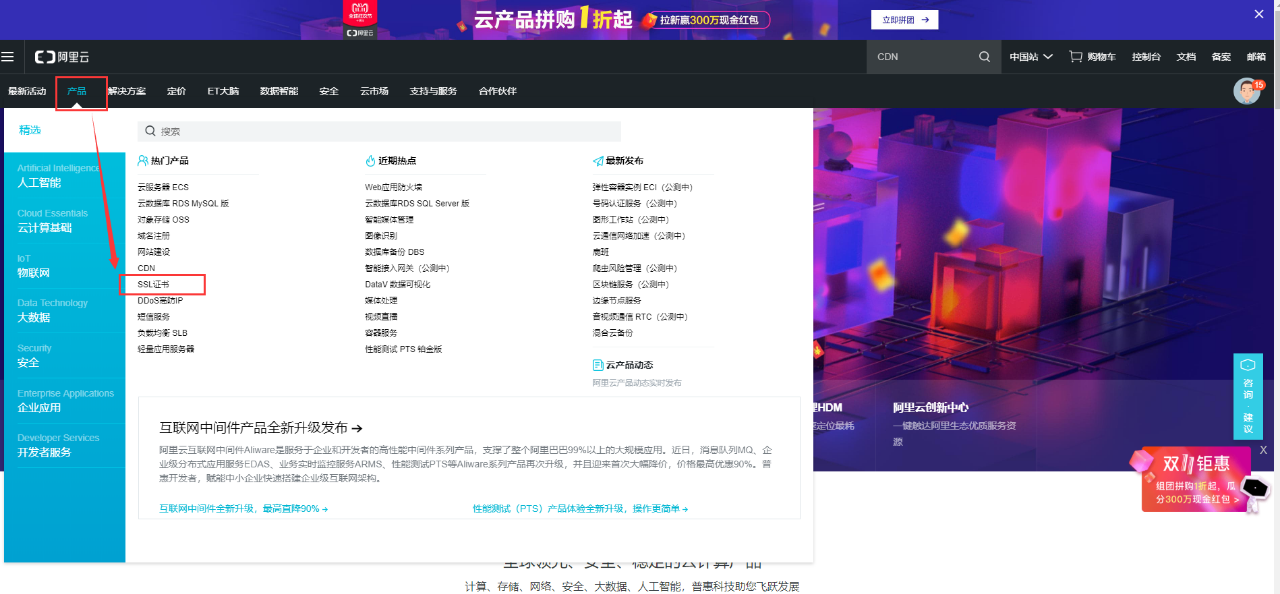1280x594 pixels.
Task: Click the SSL证书 product link
Action: [153, 284]
